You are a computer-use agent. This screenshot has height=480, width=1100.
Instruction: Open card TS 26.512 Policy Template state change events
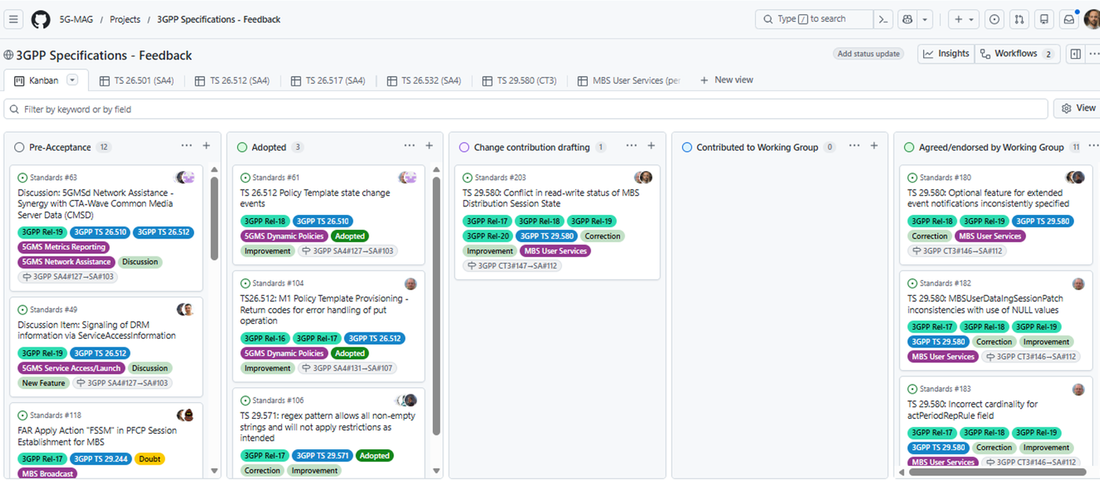point(315,198)
